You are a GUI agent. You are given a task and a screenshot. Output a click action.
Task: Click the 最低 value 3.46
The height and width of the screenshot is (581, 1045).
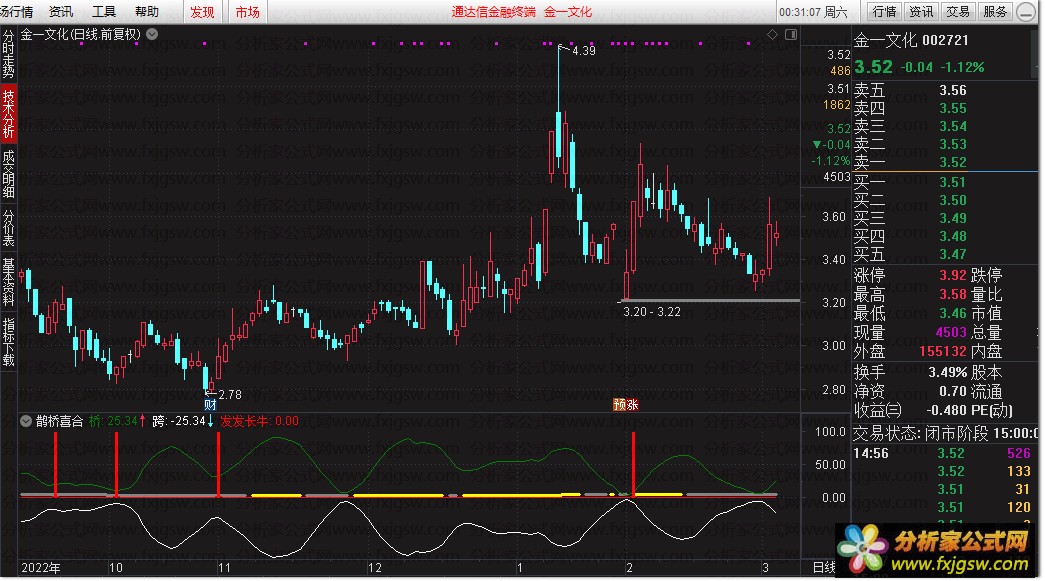(x=953, y=312)
